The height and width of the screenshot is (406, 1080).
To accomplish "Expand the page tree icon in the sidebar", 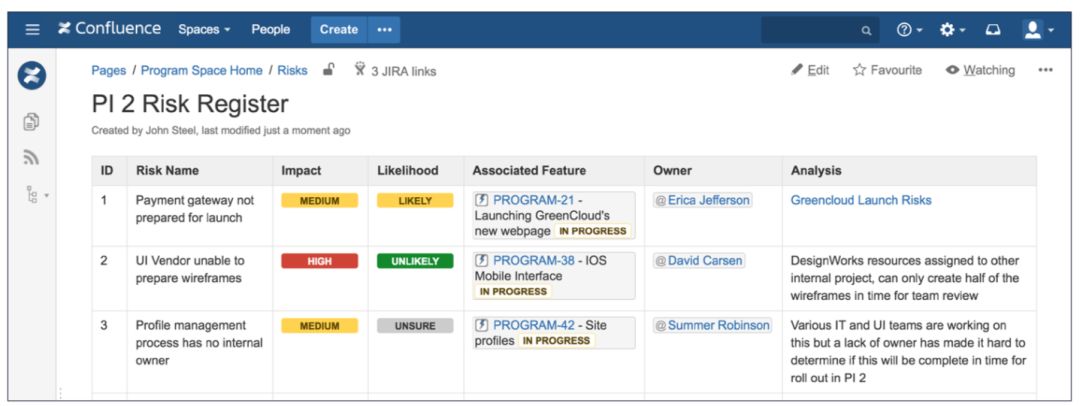I will (36, 193).
